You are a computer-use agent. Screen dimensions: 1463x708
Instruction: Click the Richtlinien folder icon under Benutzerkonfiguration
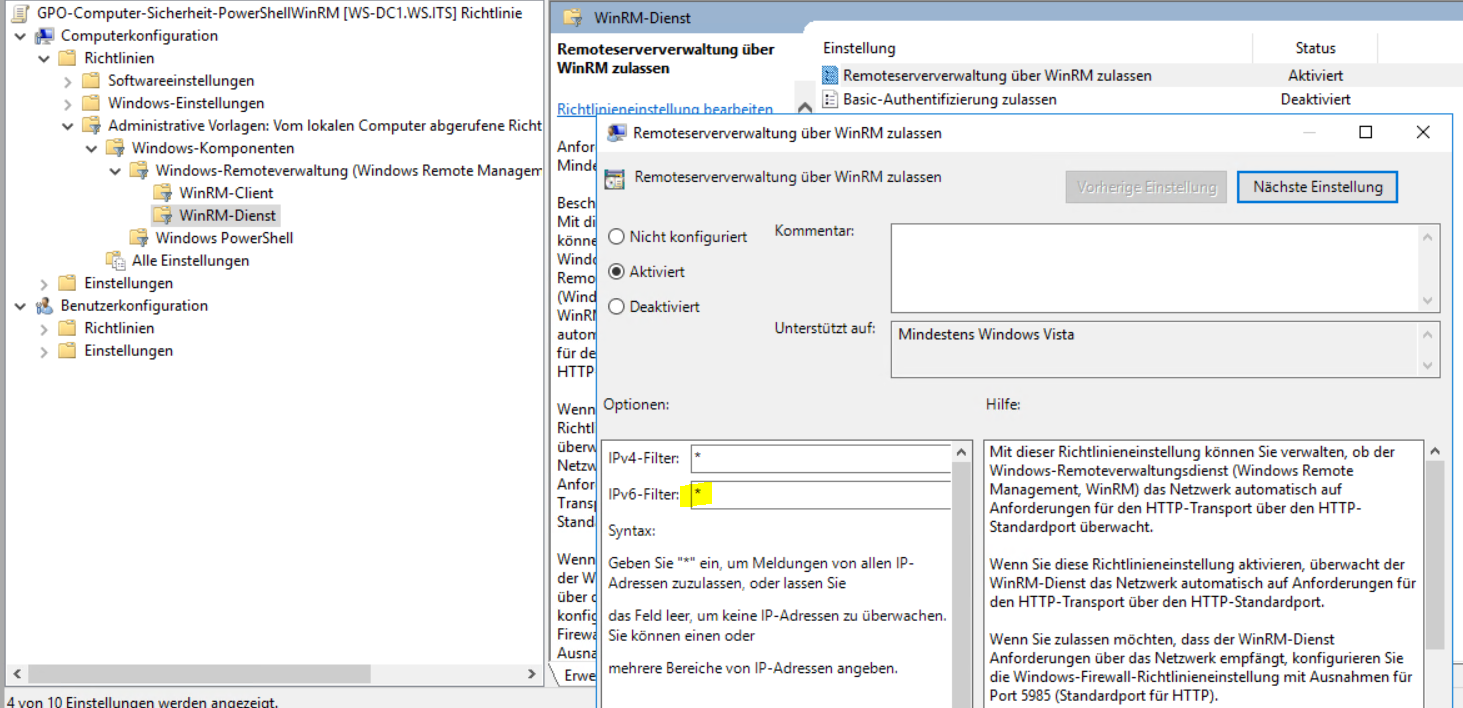coord(67,328)
